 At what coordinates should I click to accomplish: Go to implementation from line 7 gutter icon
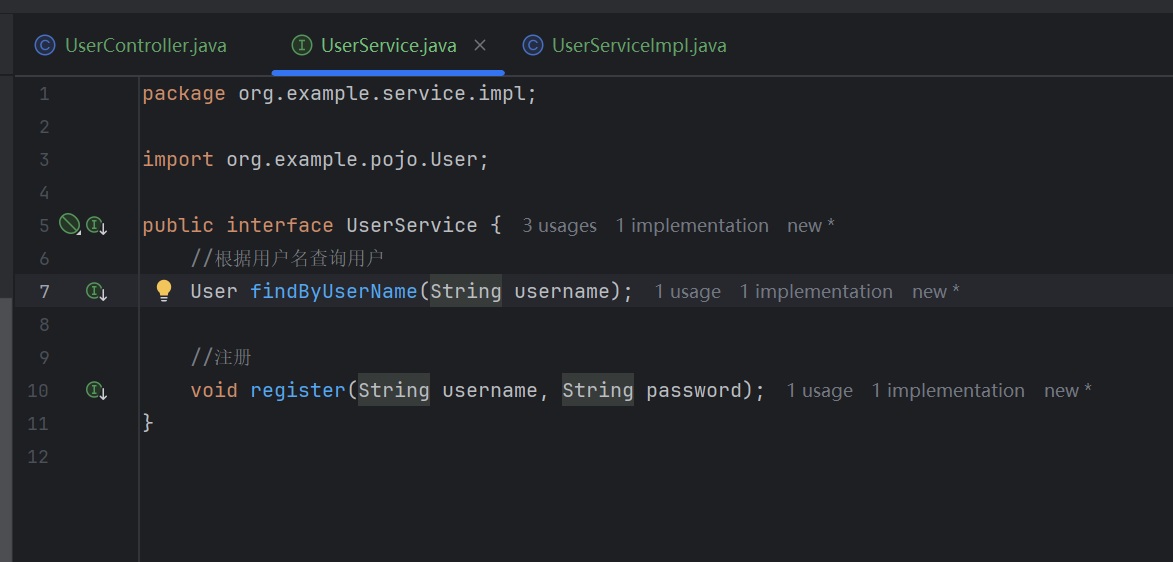(x=97, y=291)
